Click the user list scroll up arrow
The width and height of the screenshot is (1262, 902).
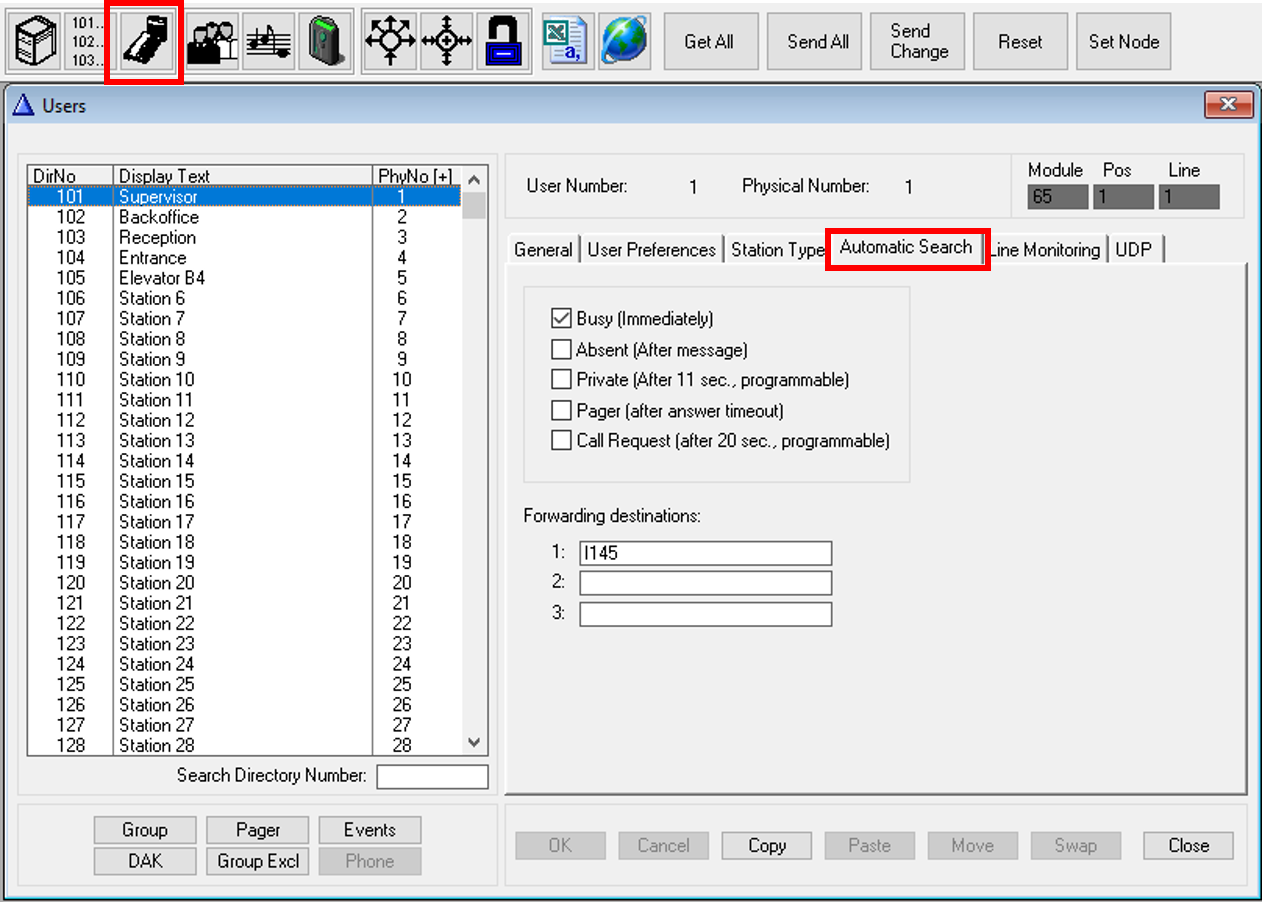[x=474, y=181]
